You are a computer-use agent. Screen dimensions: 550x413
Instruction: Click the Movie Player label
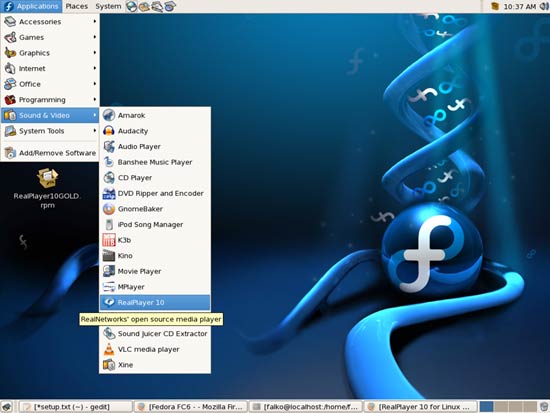(x=139, y=271)
